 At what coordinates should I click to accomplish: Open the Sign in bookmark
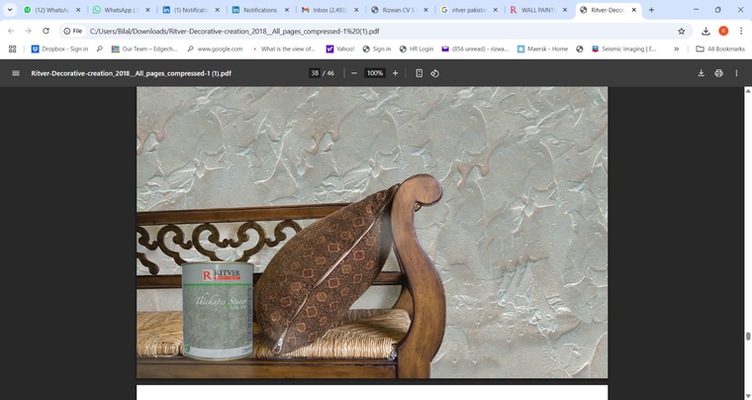coord(376,49)
